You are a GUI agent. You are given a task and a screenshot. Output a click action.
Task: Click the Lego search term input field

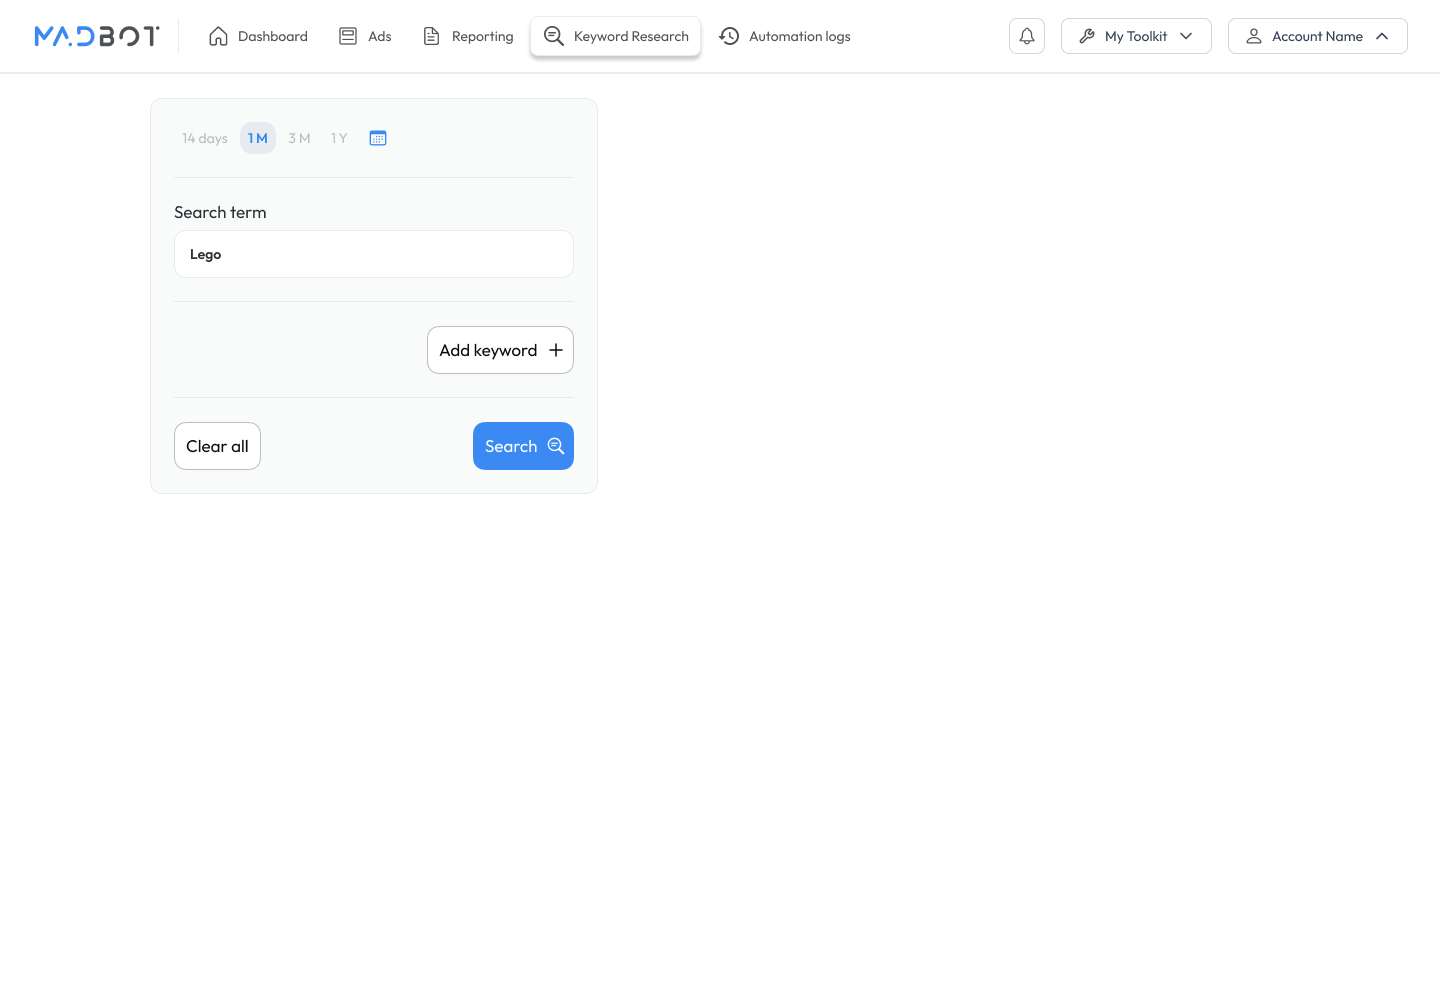(373, 254)
